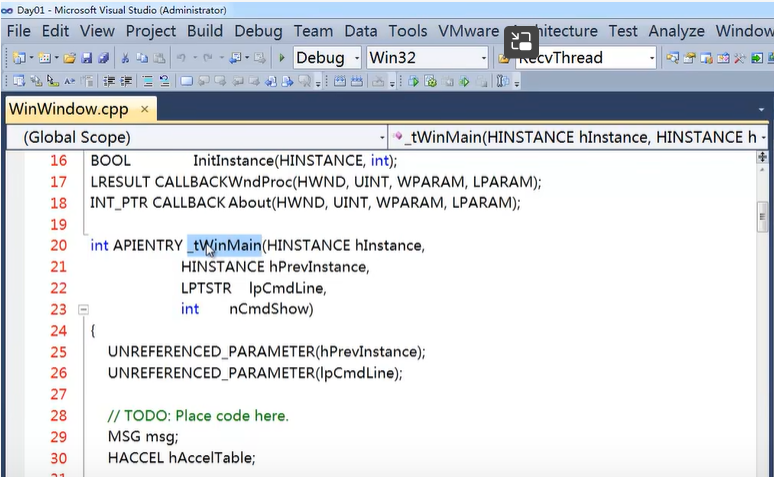Click the Build Solution gear icon
774x477 pixels.
[x=430, y=81]
